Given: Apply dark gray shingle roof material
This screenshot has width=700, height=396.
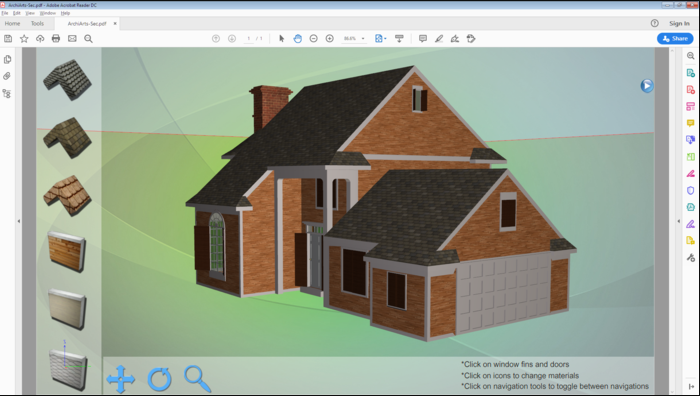Looking at the screenshot, I should [x=67, y=80].
